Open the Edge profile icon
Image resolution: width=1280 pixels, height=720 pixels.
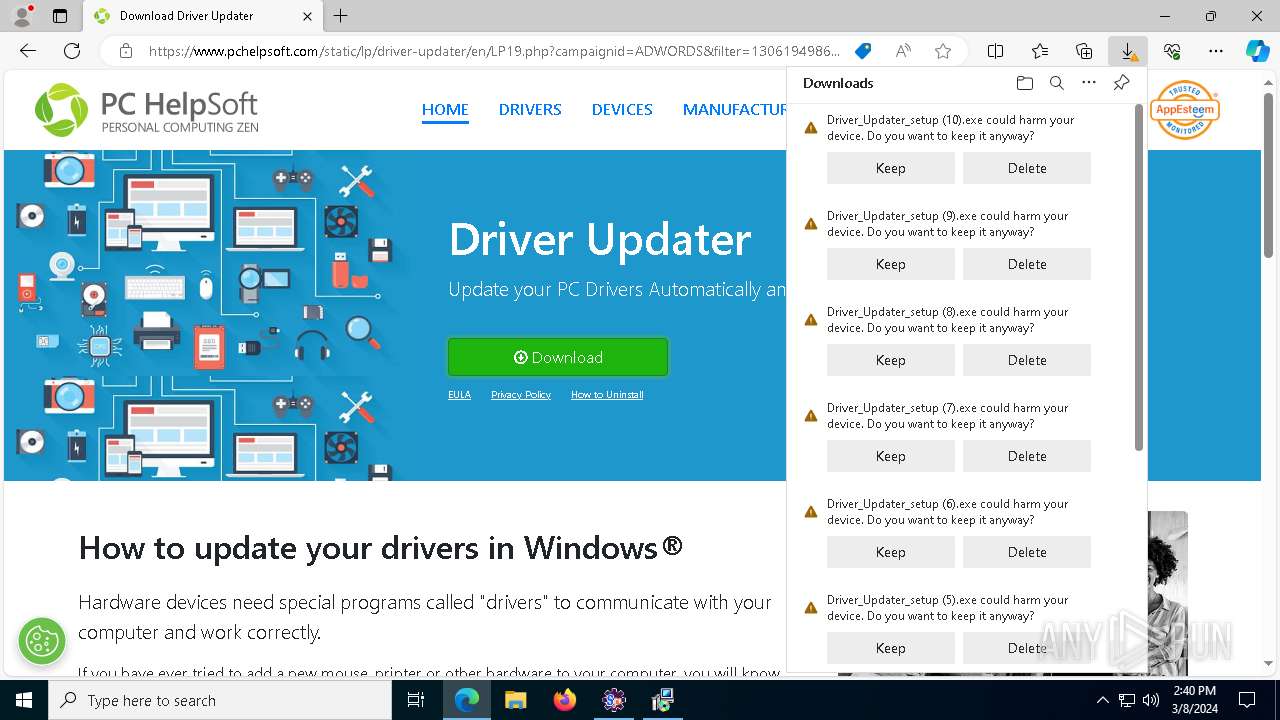click(21, 16)
